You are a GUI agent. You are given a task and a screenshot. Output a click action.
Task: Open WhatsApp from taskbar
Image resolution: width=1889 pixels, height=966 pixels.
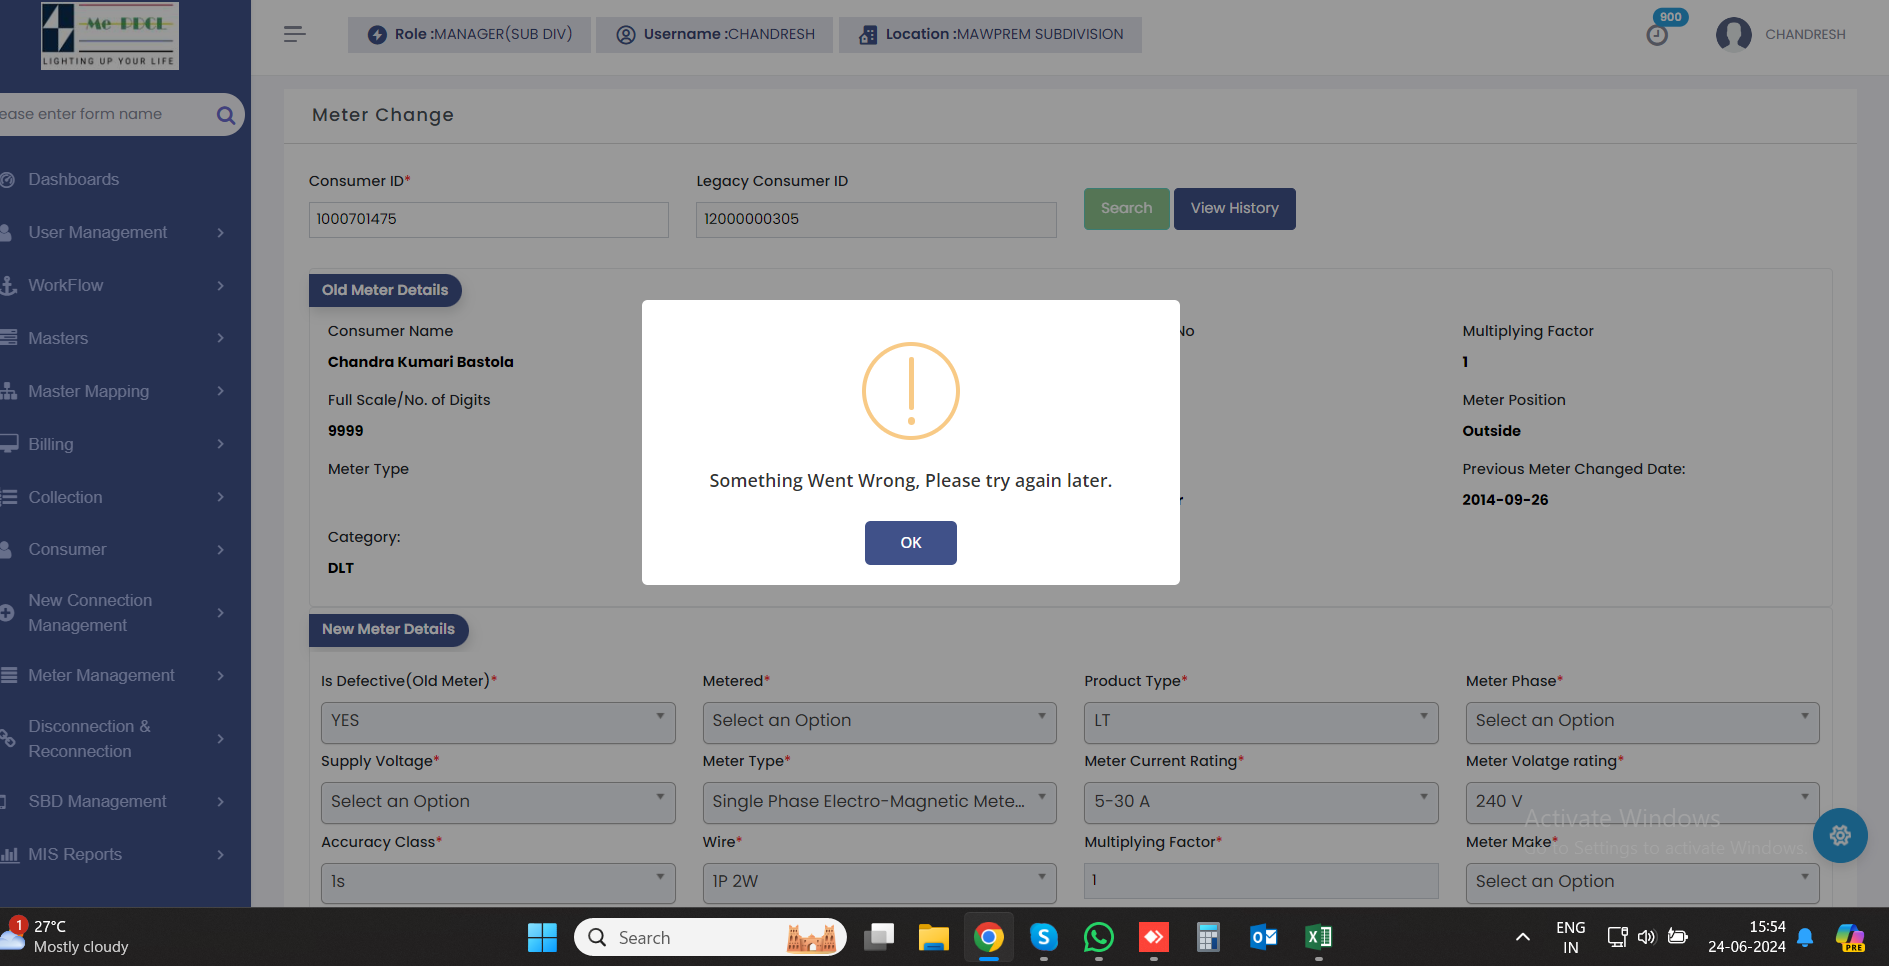[1098, 937]
